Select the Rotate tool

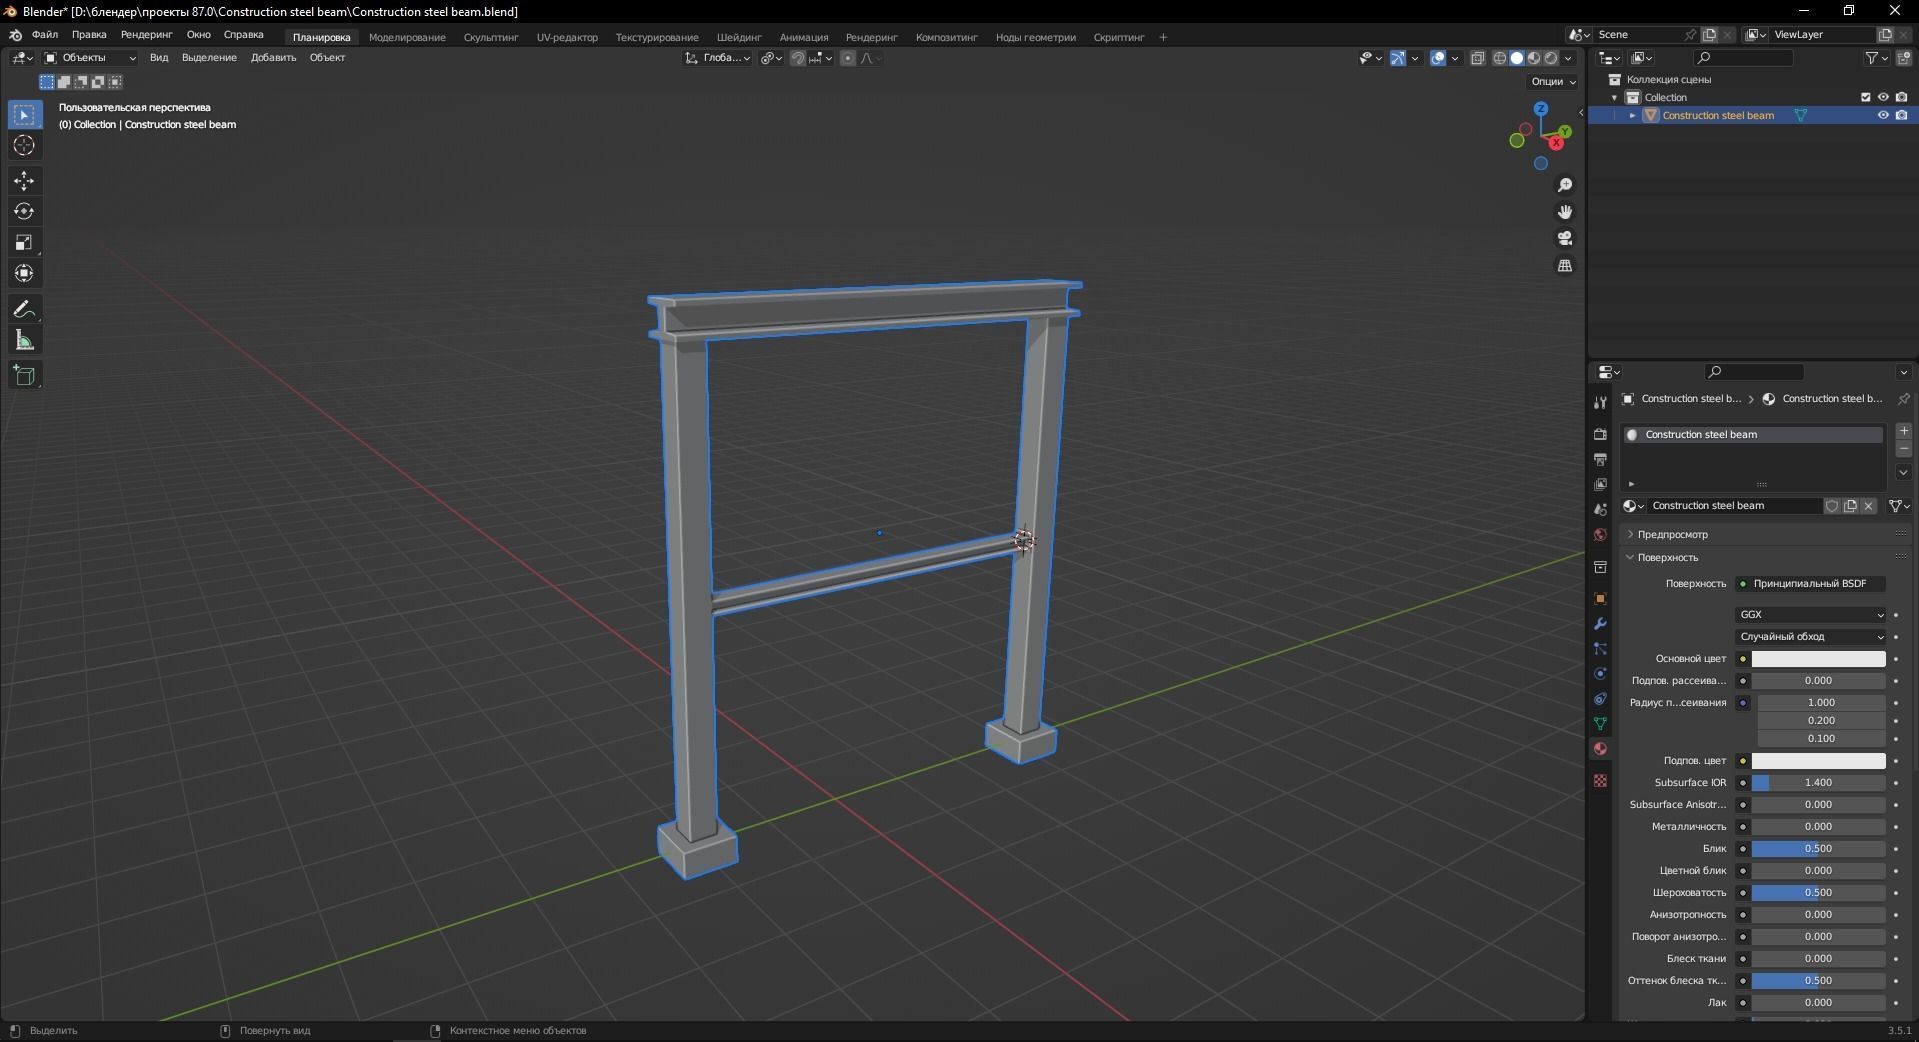click(24, 211)
